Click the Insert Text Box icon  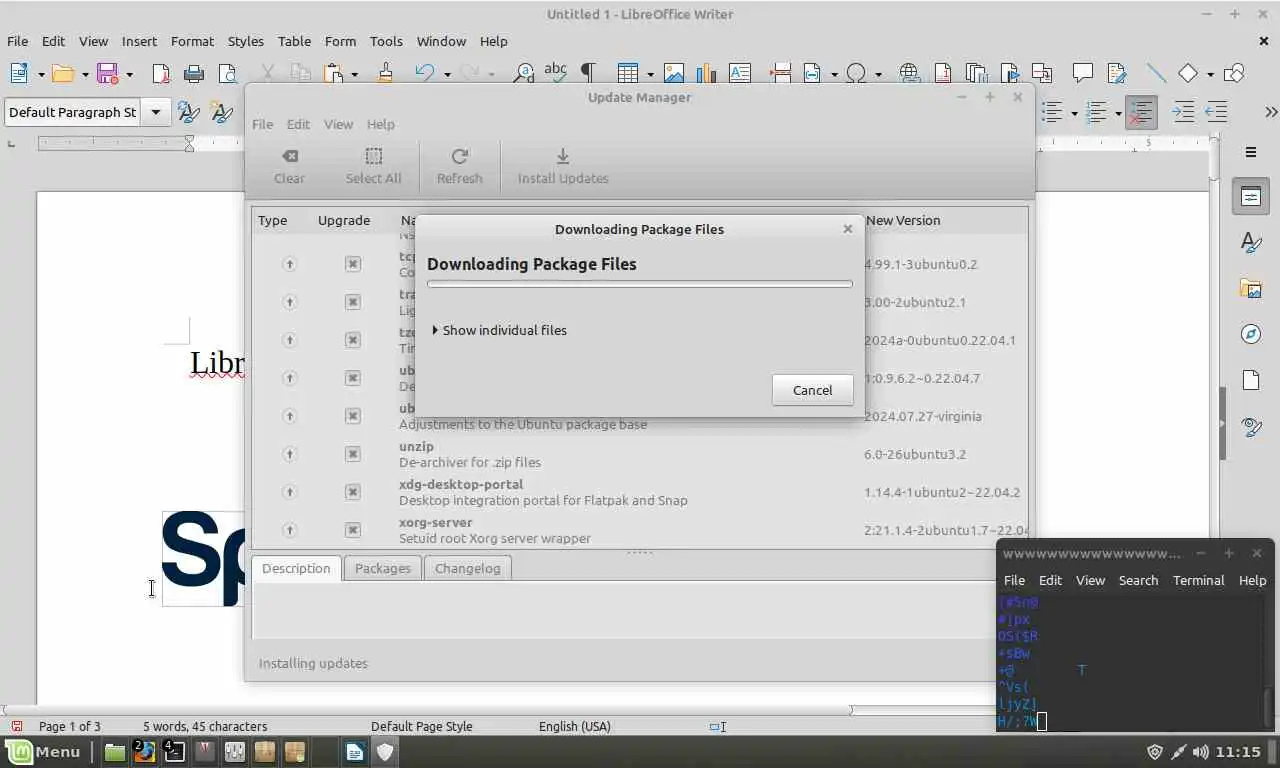point(740,73)
